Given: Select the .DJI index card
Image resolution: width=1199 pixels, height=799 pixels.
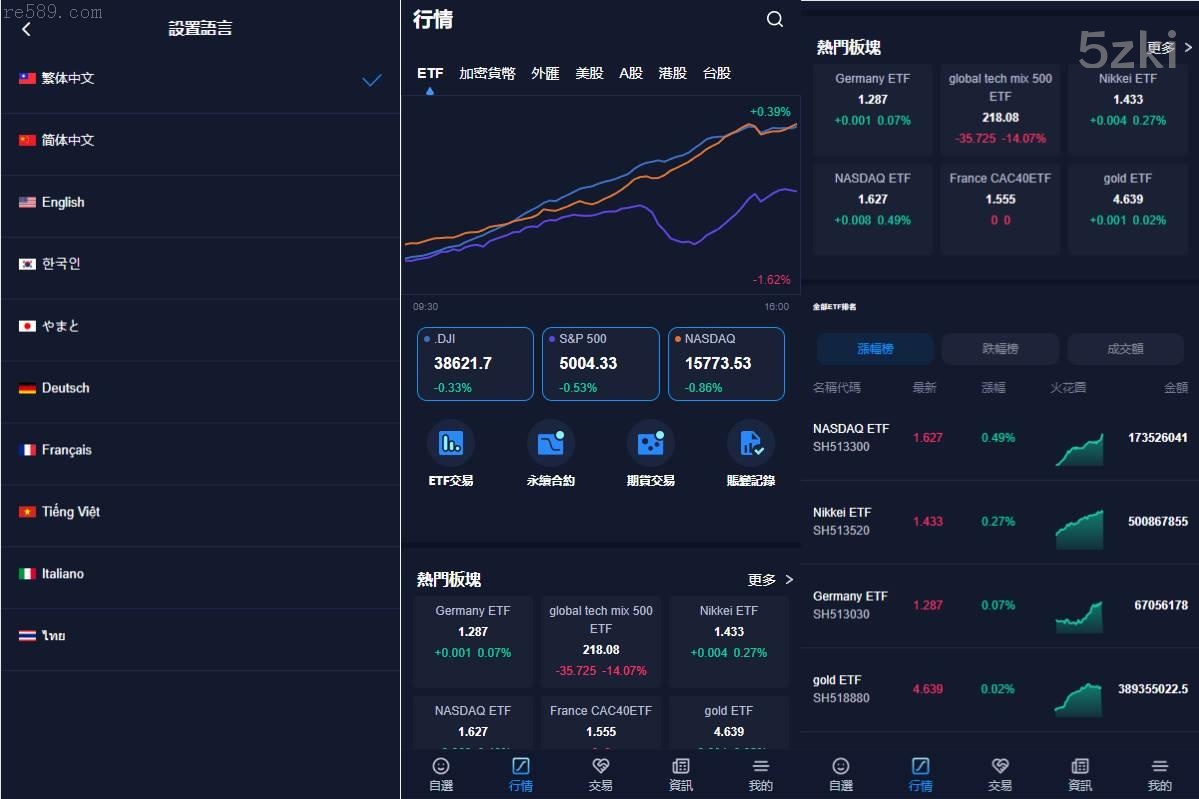Looking at the screenshot, I should point(475,364).
